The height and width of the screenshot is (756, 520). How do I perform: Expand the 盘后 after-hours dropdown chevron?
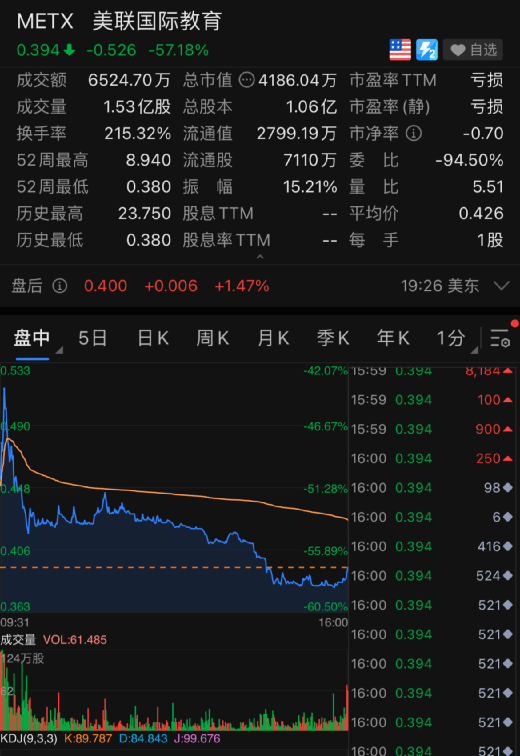pos(502,286)
